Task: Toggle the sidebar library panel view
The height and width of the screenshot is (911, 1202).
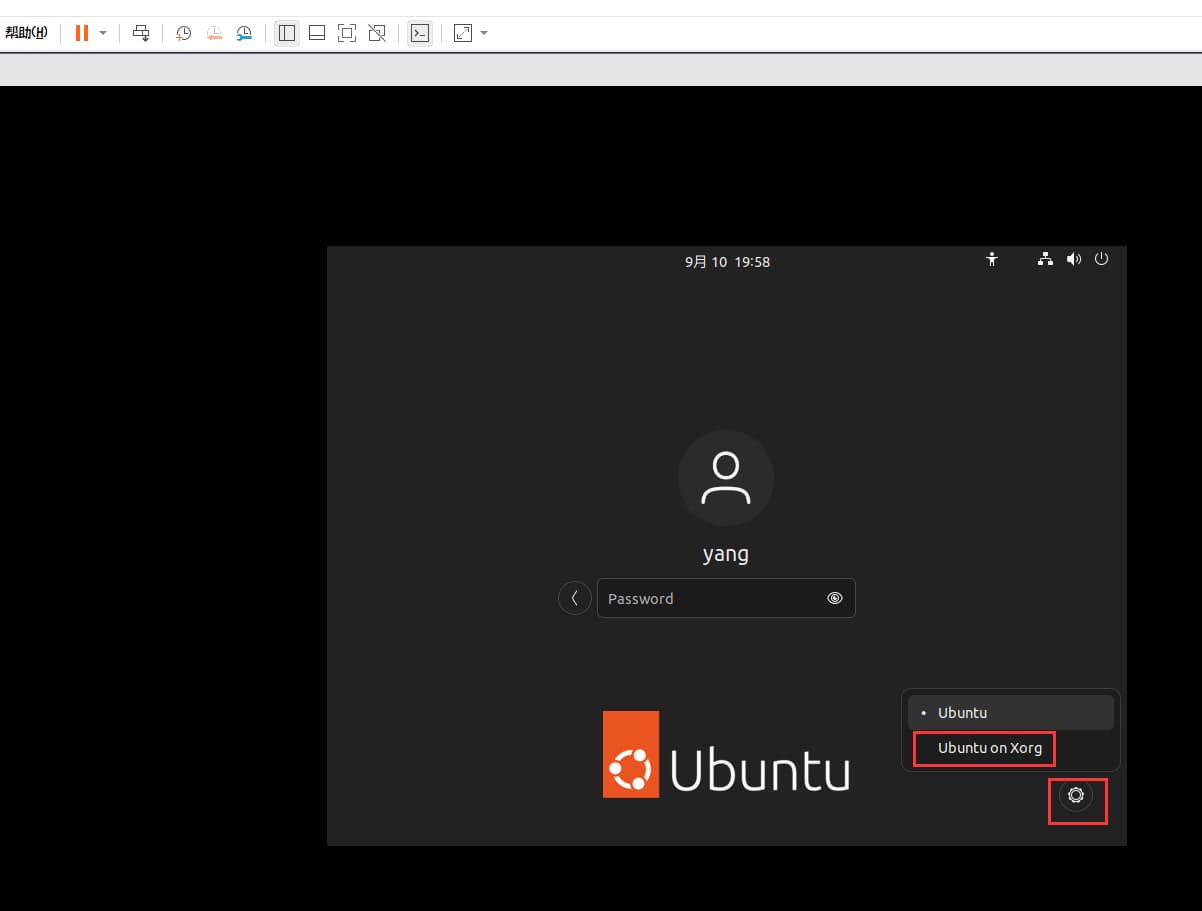Action: pos(287,33)
